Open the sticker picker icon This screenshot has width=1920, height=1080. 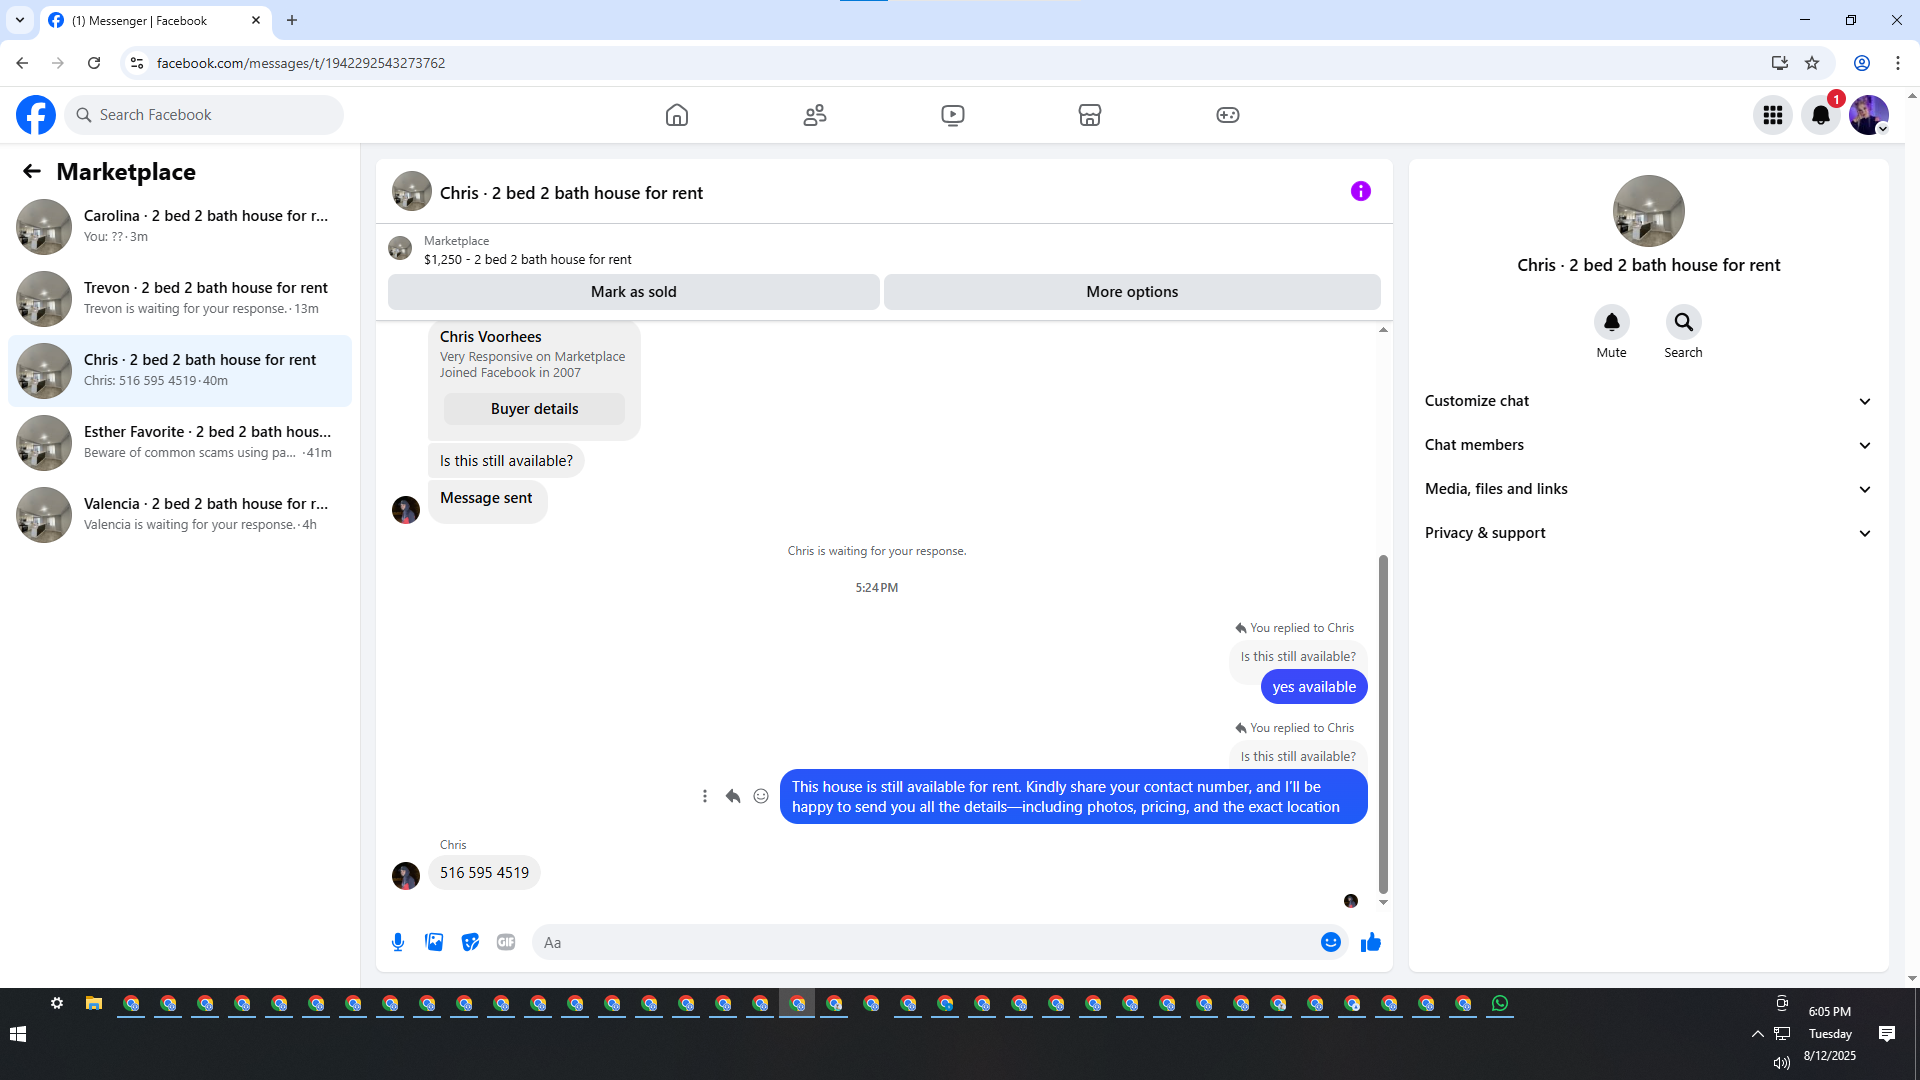470,942
